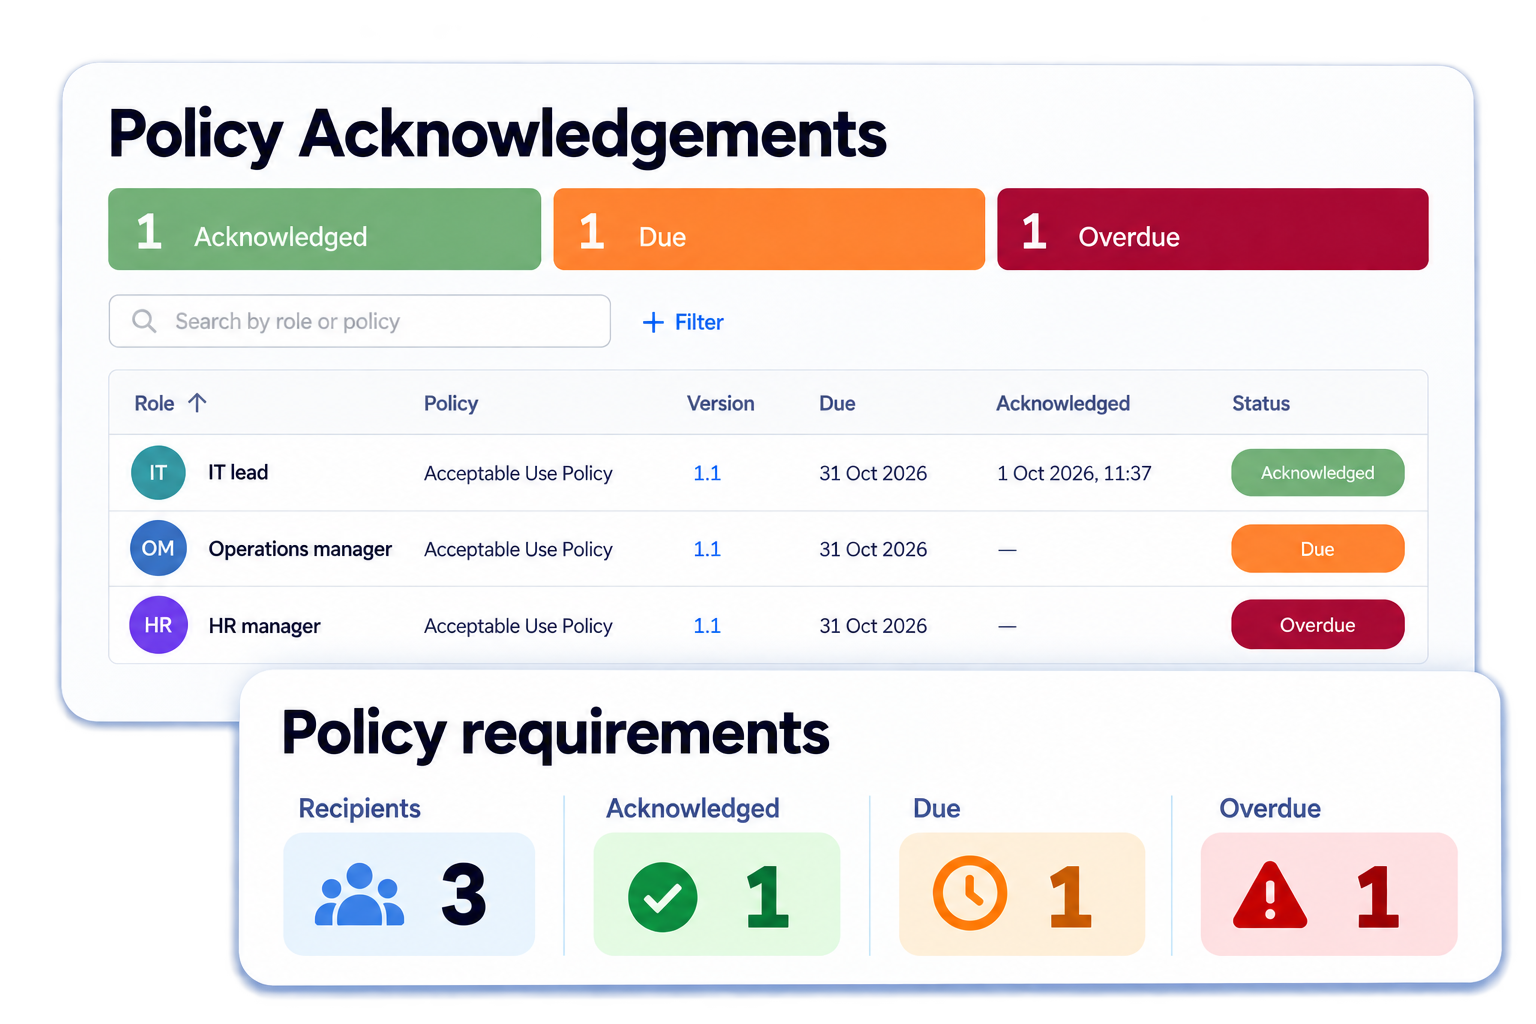Click the Recipients count 3
The width and height of the screenshot is (1536, 1024).
coord(464,895)
